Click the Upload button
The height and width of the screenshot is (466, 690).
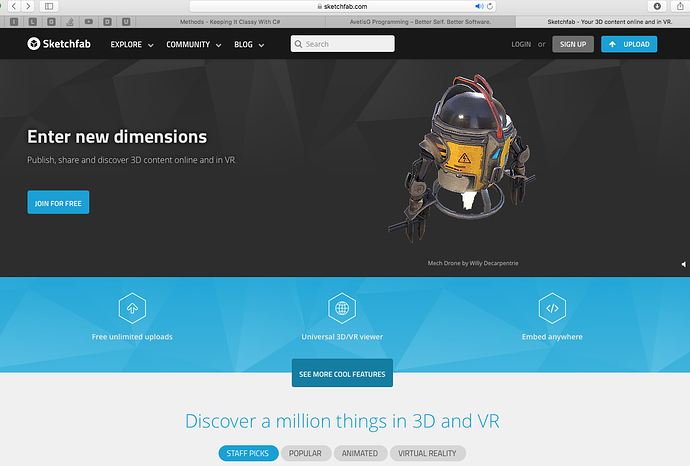click(629, 44)
